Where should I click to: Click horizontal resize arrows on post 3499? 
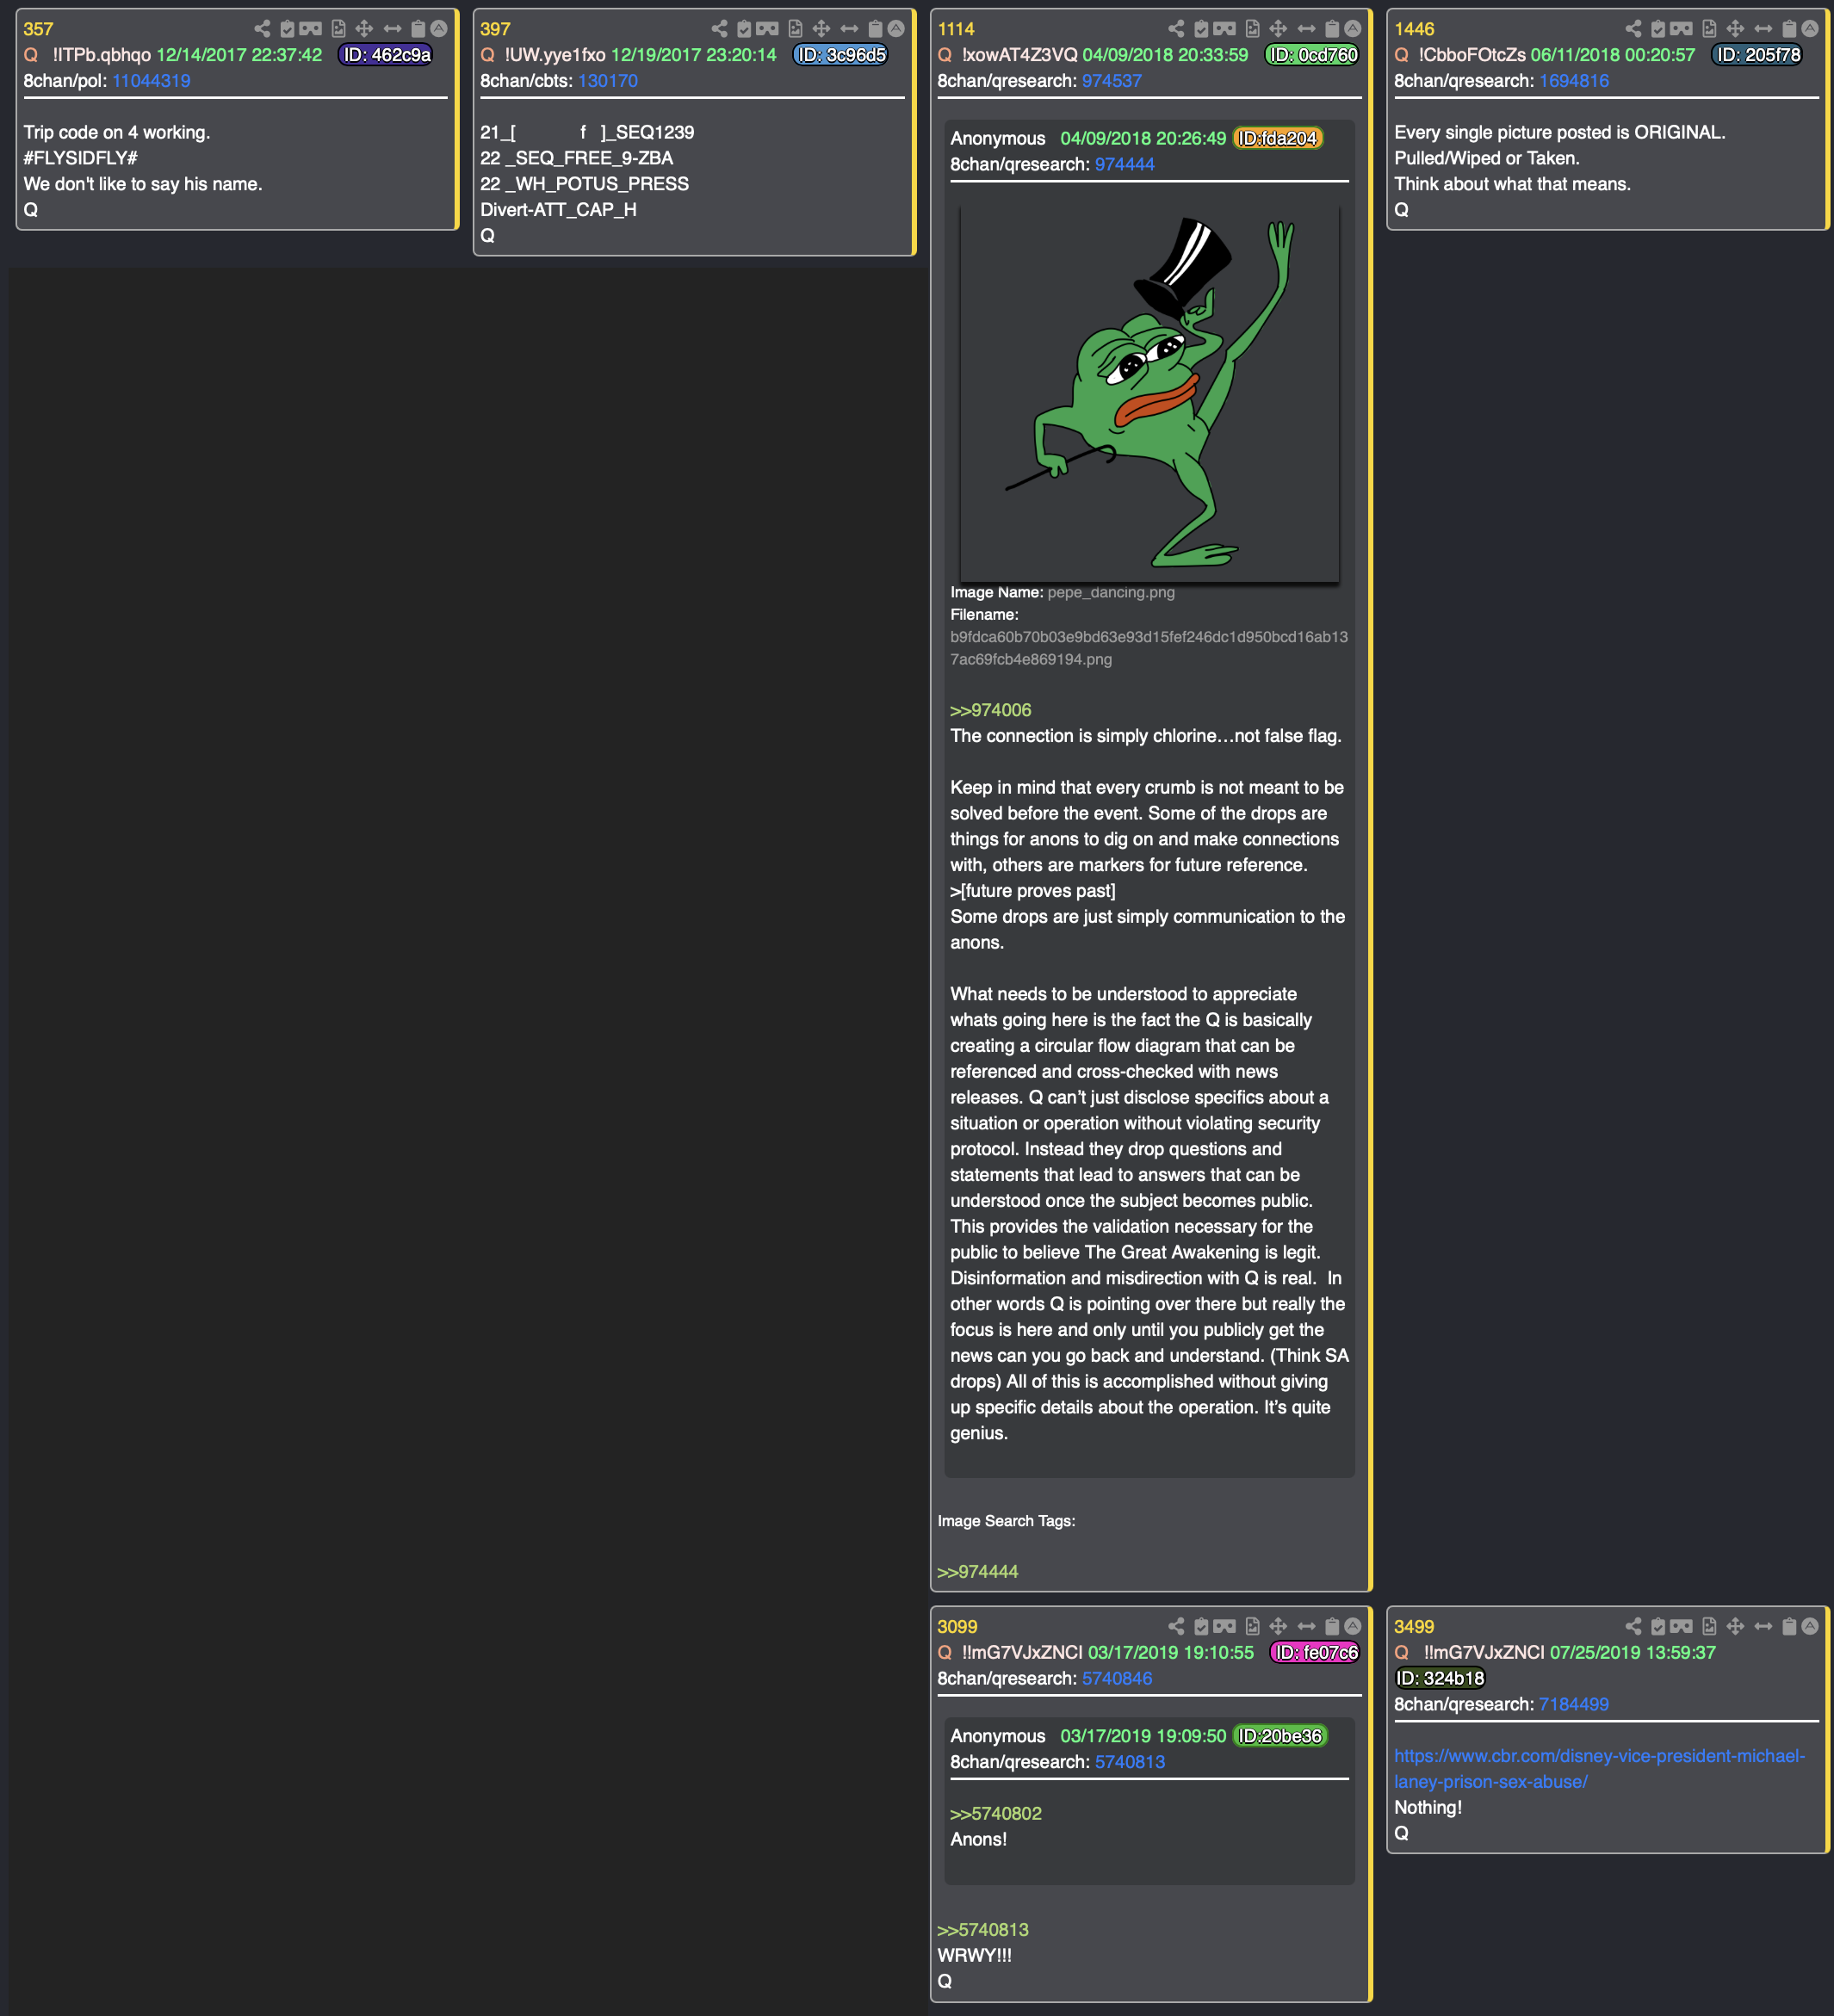1763,1627
